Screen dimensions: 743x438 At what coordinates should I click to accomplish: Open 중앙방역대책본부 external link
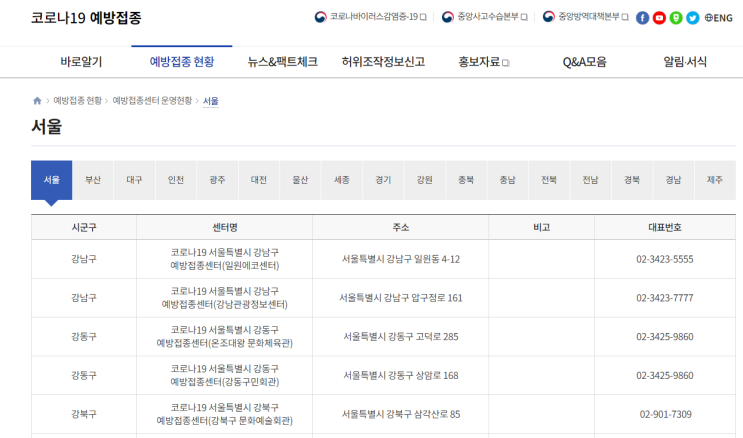point(586,17)
